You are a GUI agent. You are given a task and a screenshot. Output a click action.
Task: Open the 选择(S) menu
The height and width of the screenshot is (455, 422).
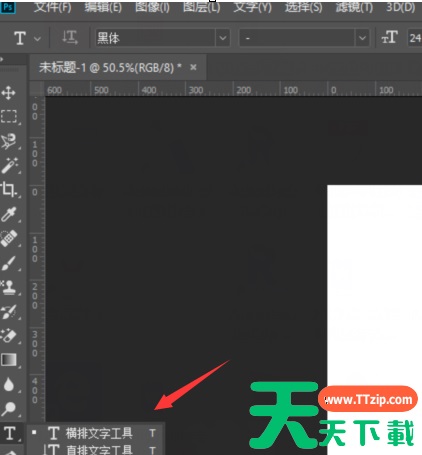pyautogui.click(x=303, y=7)
